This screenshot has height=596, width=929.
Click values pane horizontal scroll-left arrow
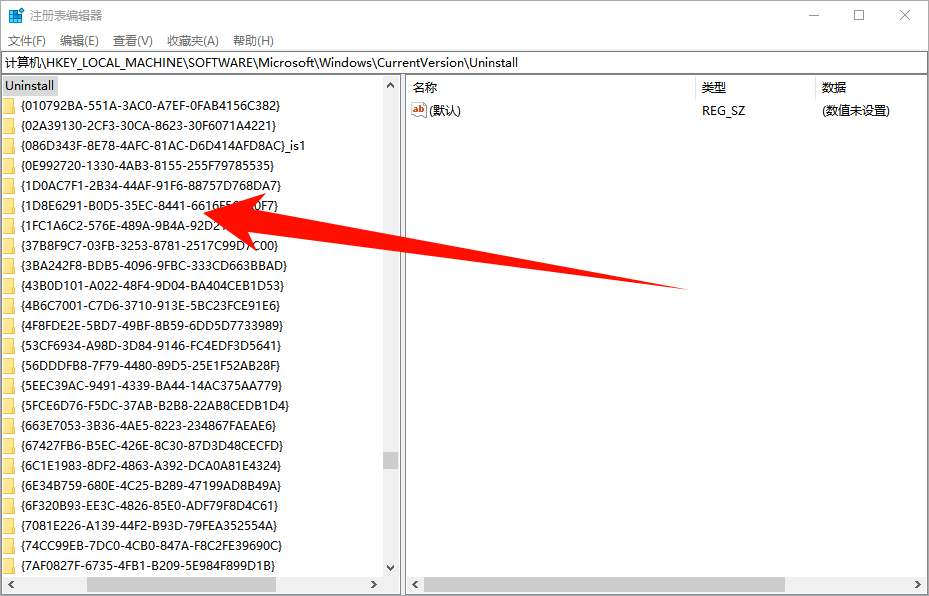coord(415,584)
